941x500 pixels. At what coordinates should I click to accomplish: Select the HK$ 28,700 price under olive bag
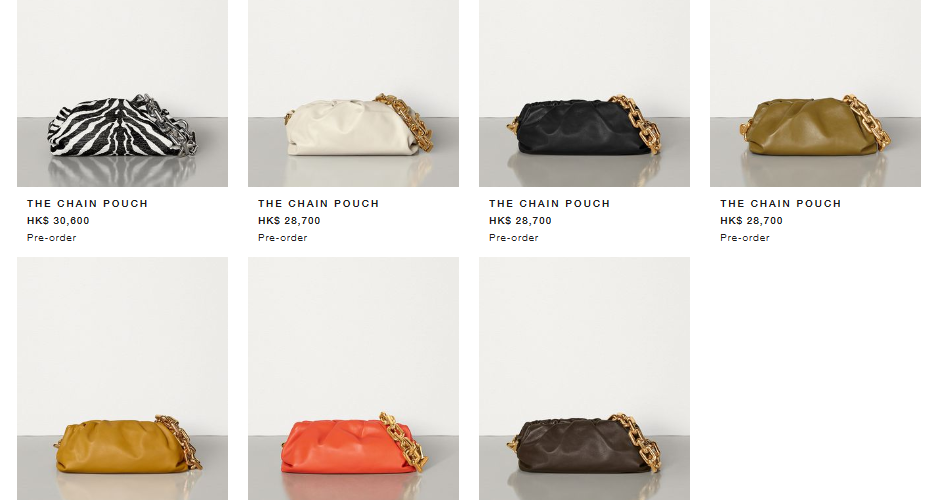[x=751, y=221]
